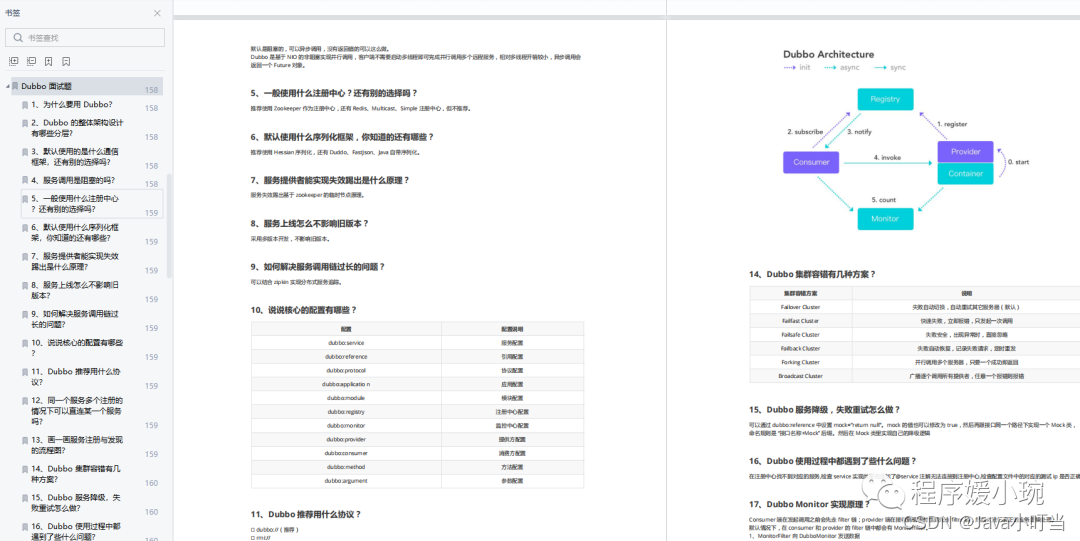Image resolution: width=1080 pixels, height=541 pixels.
Task: Click the Failsafe Cluster table cell
Action: [800, 334]
